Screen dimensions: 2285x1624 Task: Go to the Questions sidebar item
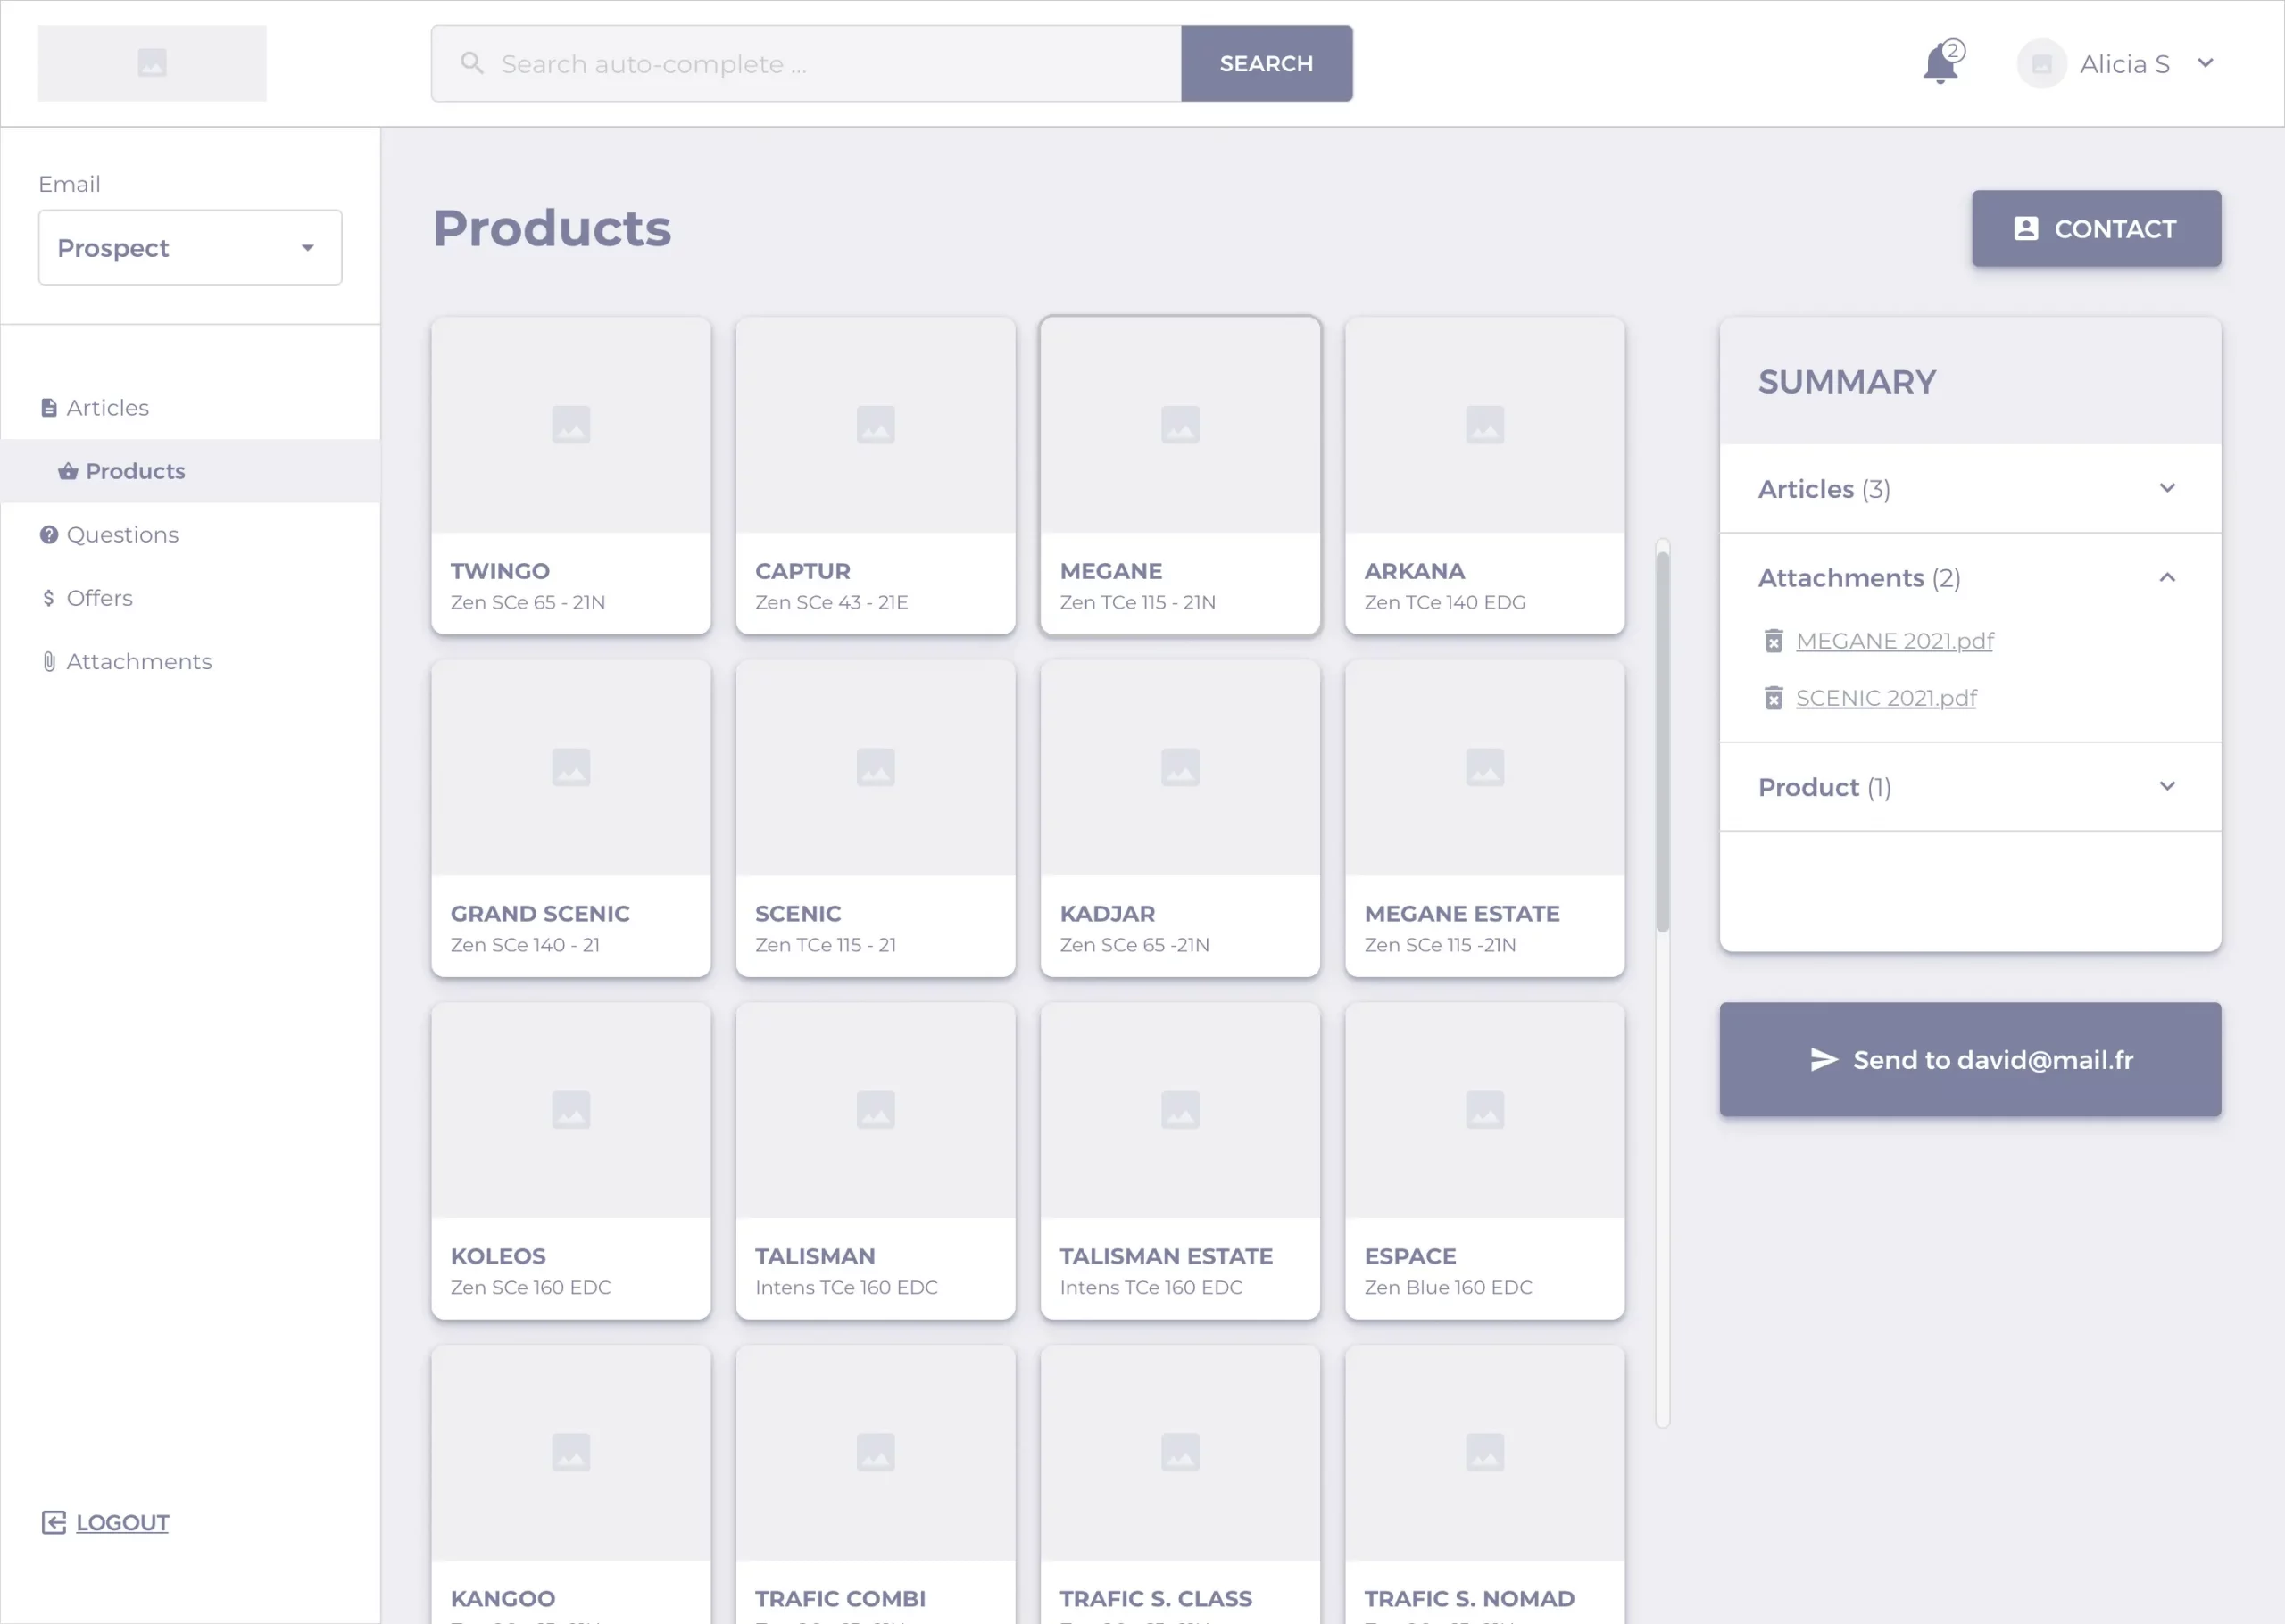(122, 535)
